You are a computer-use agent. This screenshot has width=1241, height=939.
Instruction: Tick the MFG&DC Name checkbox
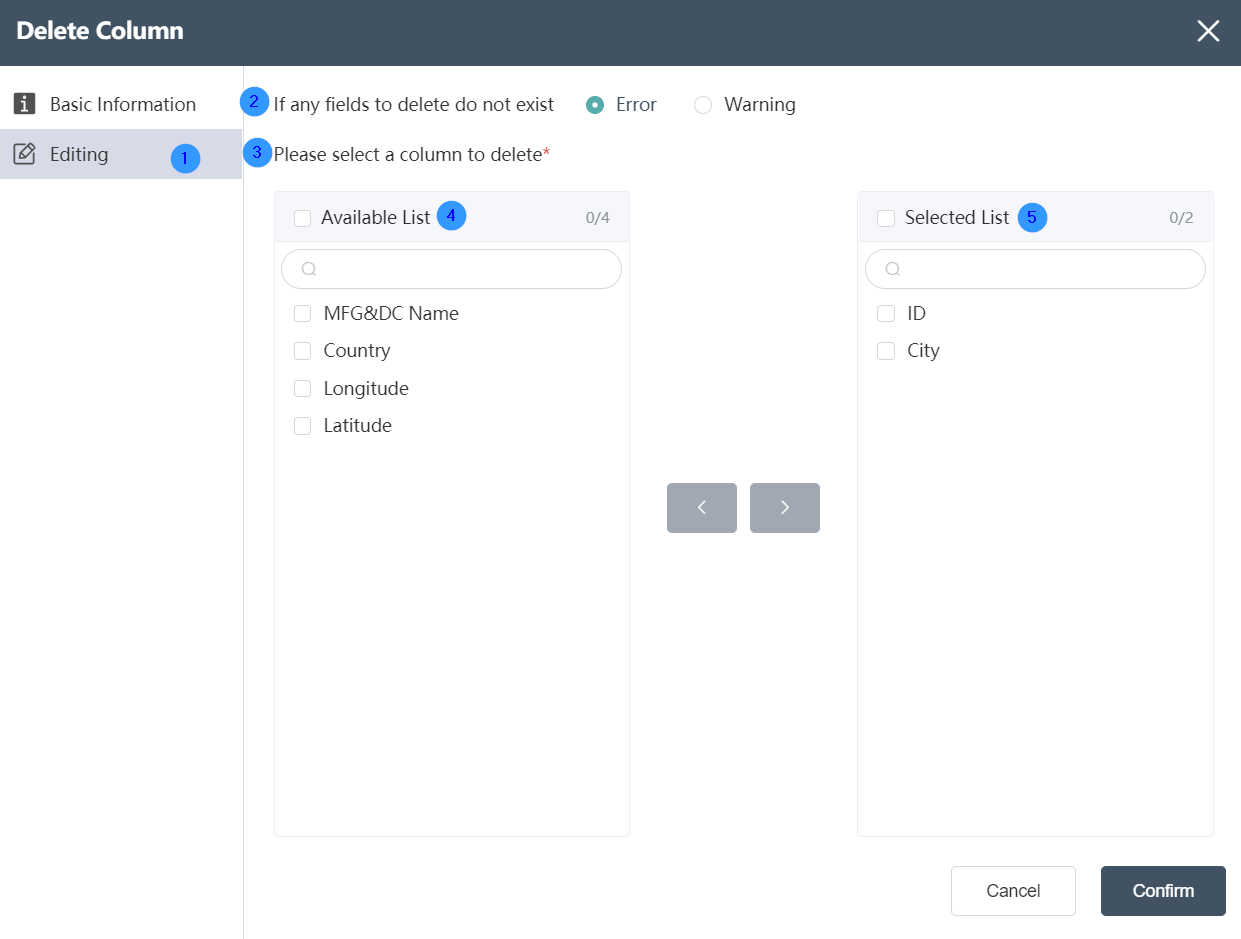tap(303, 313)
